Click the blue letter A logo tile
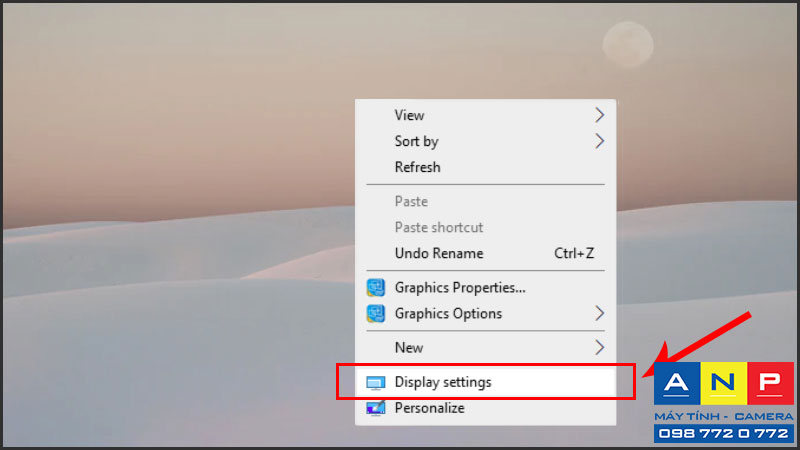Screen dimensions: 800x450 pyautogui.click(x=677, y=383)
